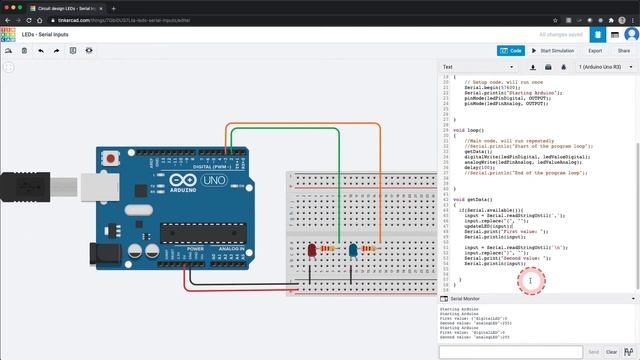Click the Serial Monitor panel icon
Screen dimensions: 640x360
coord(444,299)
